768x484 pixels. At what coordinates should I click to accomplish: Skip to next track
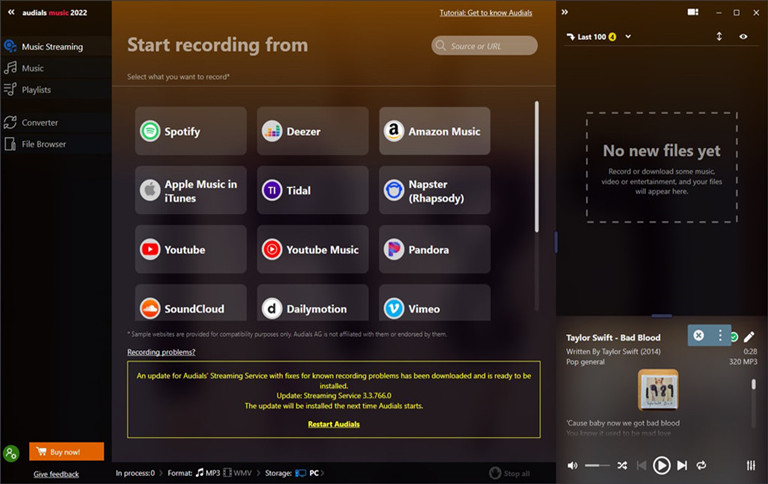click(x=682, y=465)
